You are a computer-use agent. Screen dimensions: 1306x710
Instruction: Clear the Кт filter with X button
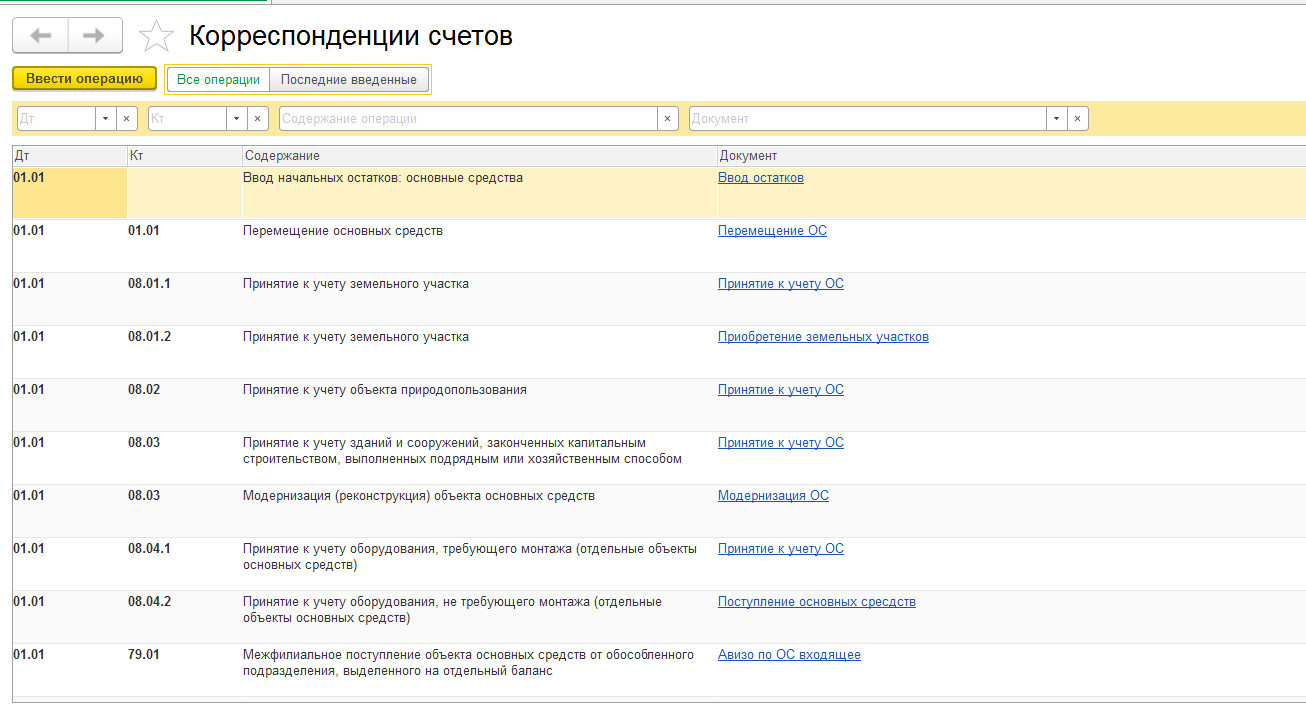pos(258,119)
